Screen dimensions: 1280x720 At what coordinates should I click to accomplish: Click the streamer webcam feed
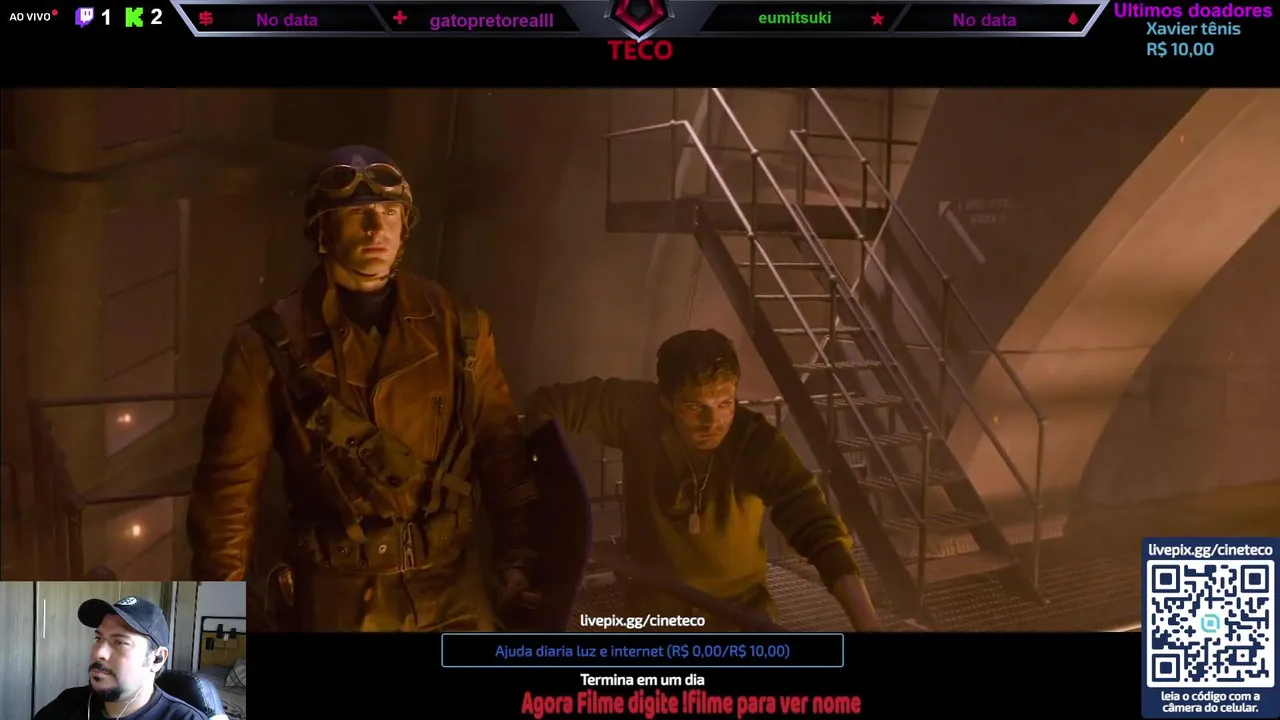click(x=123, y=651)
